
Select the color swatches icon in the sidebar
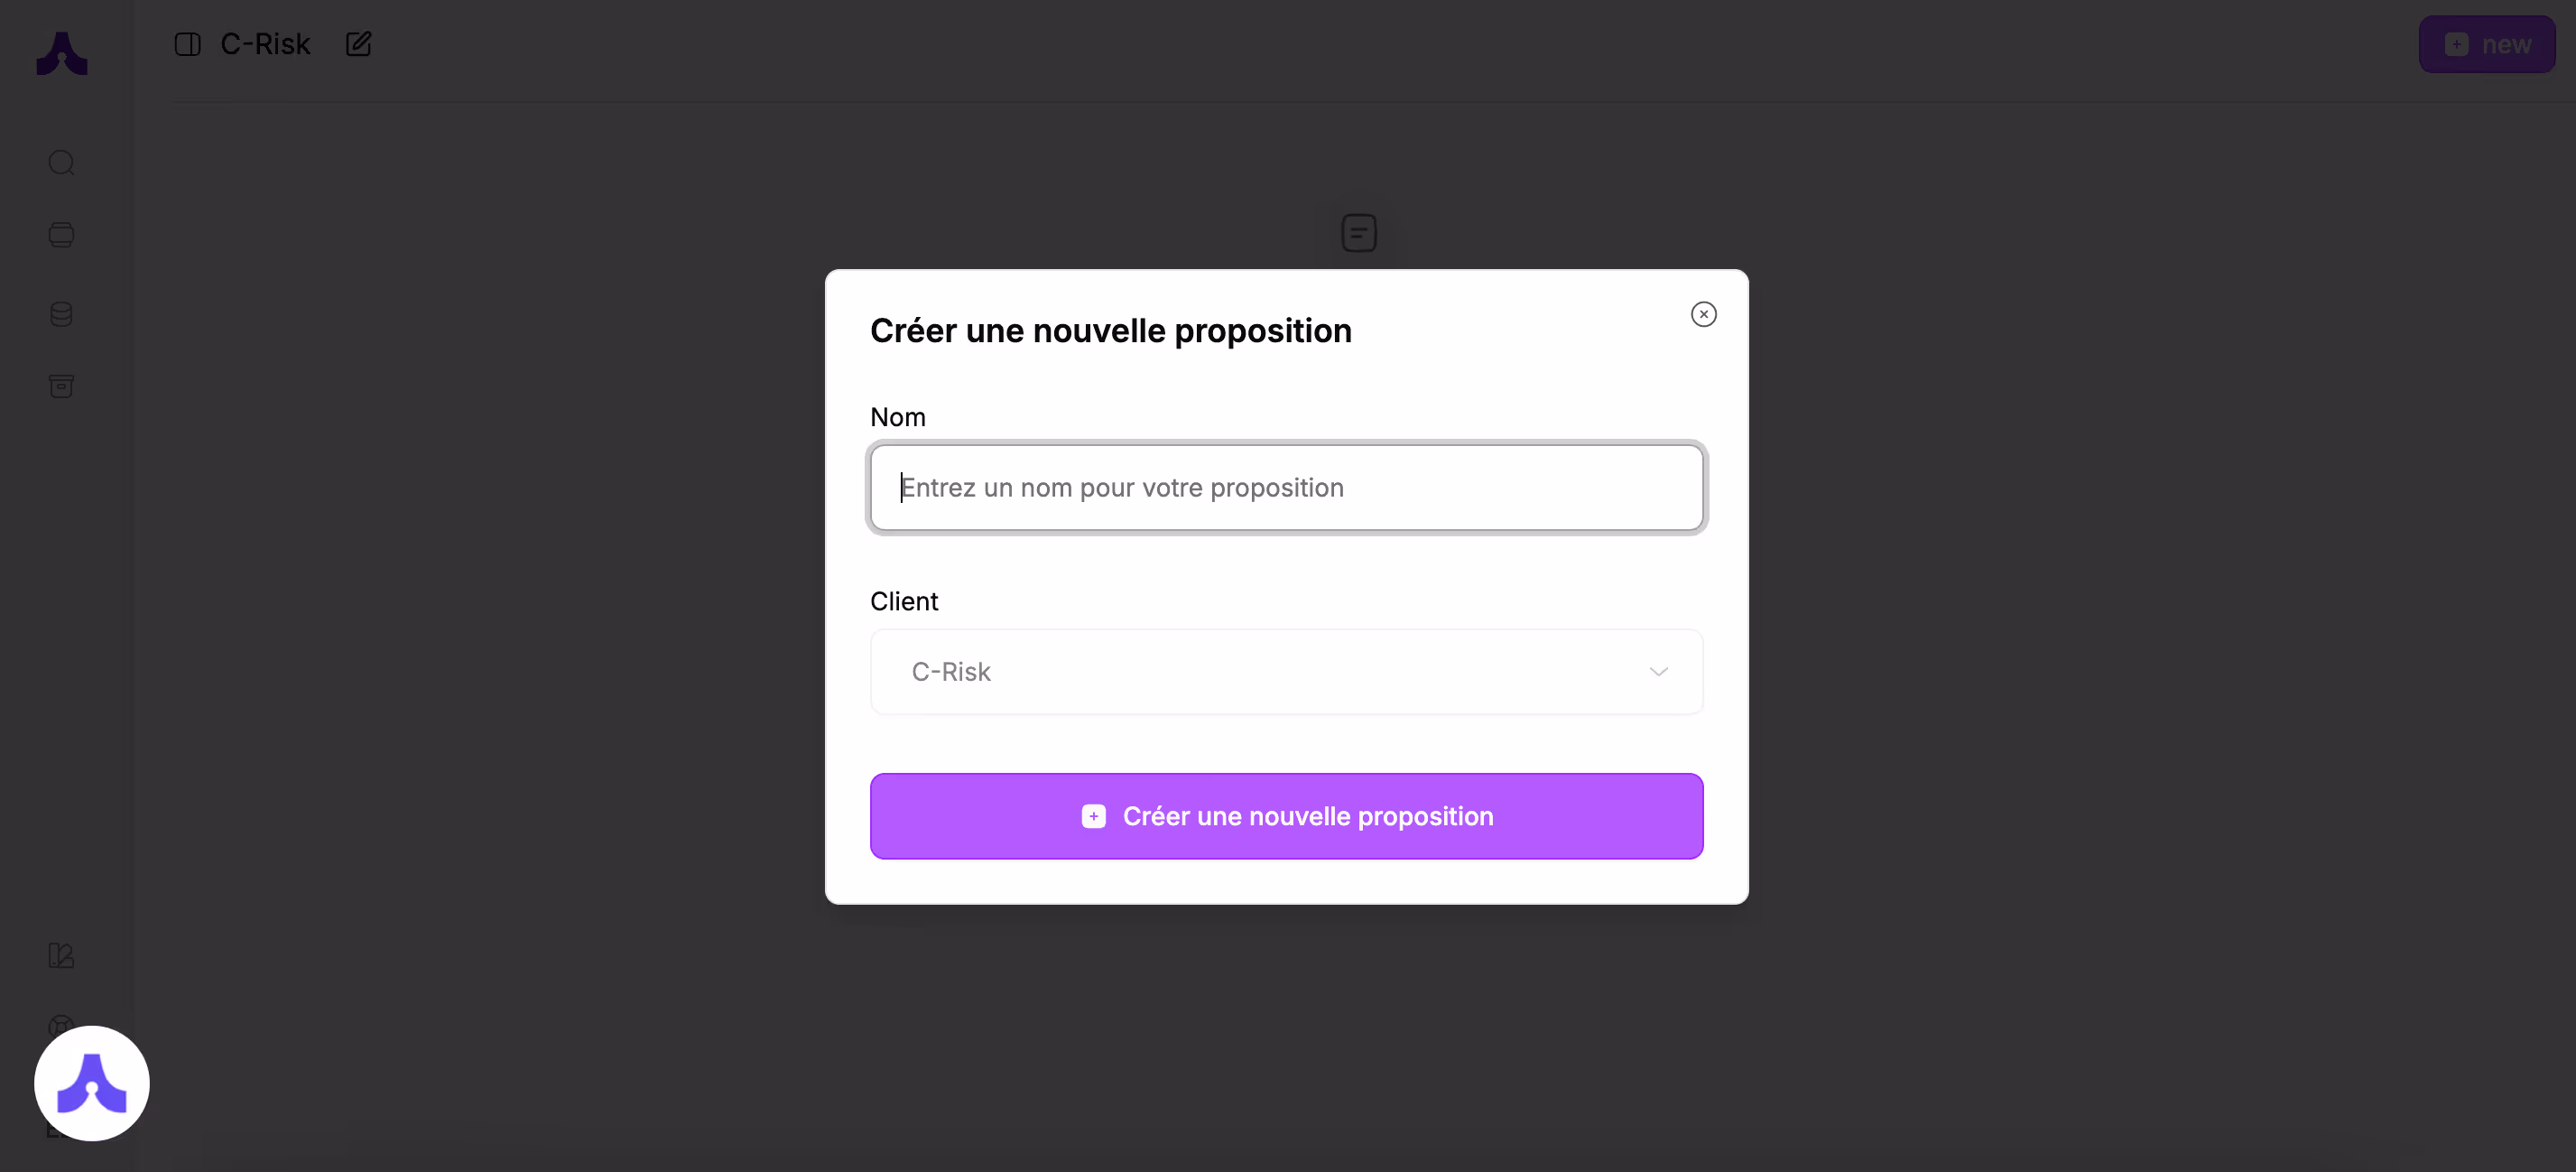point(61,955)
